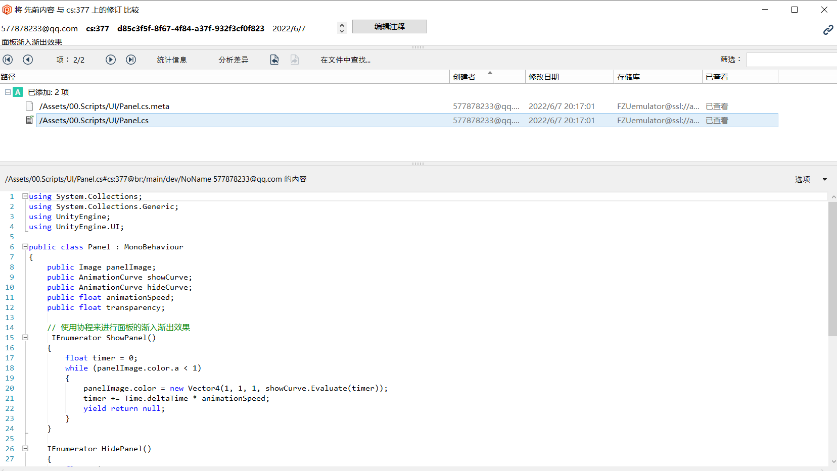This screenshot has height=471, width=837.
Task: Click the changeset comment text under the header
Action: coord(31,42)
